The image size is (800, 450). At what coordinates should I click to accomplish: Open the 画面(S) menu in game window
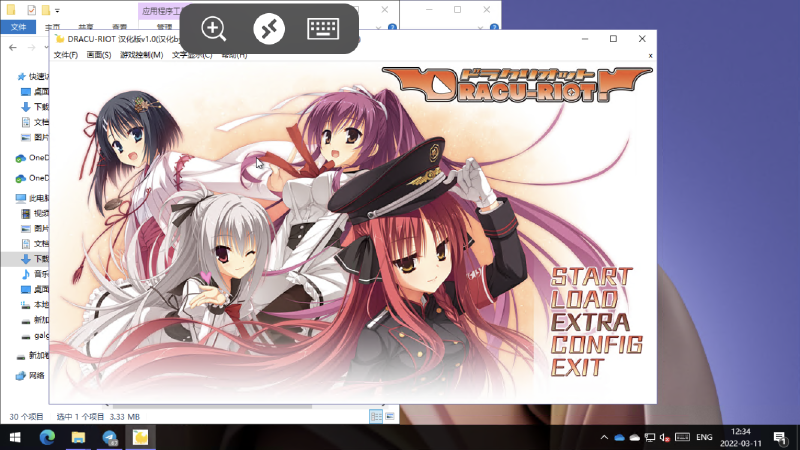(99, 55)
